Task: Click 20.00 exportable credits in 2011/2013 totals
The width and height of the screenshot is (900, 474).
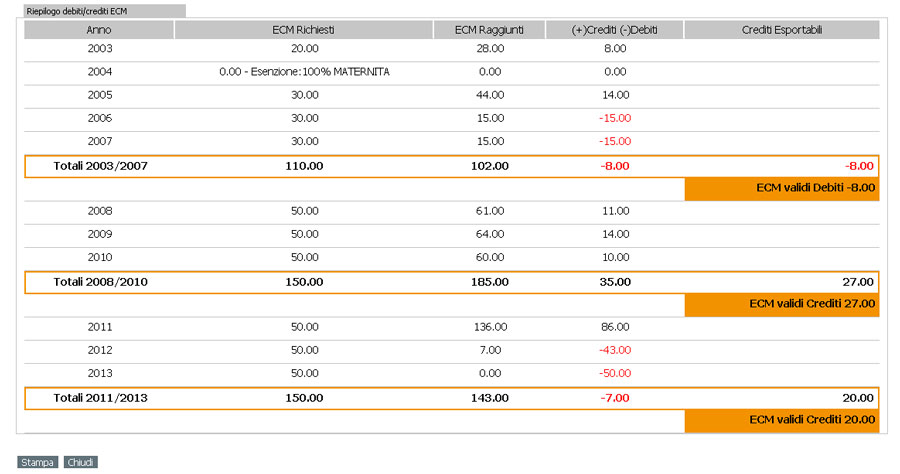Action: click(858, 398)
